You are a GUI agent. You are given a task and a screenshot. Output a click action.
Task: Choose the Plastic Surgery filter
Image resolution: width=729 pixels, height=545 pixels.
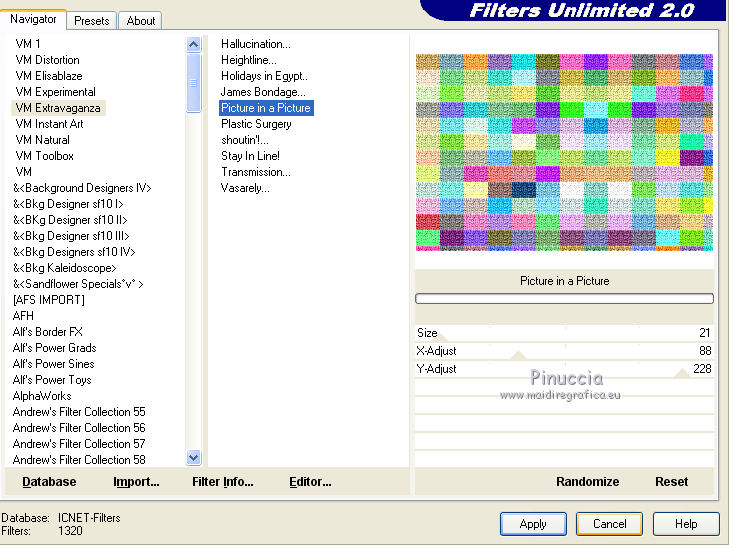256,124
